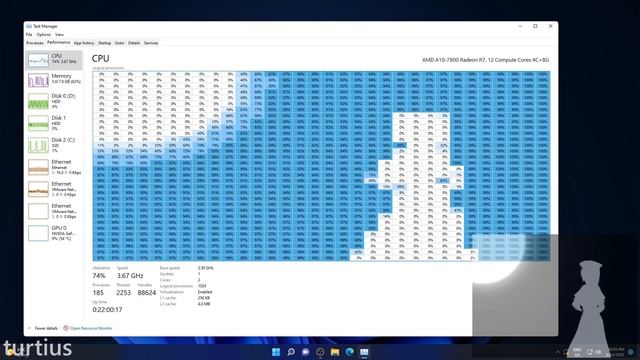The image size is (640, 360).
Task: Click the ENG language indicator in tray
Action: tap(577, 352)
